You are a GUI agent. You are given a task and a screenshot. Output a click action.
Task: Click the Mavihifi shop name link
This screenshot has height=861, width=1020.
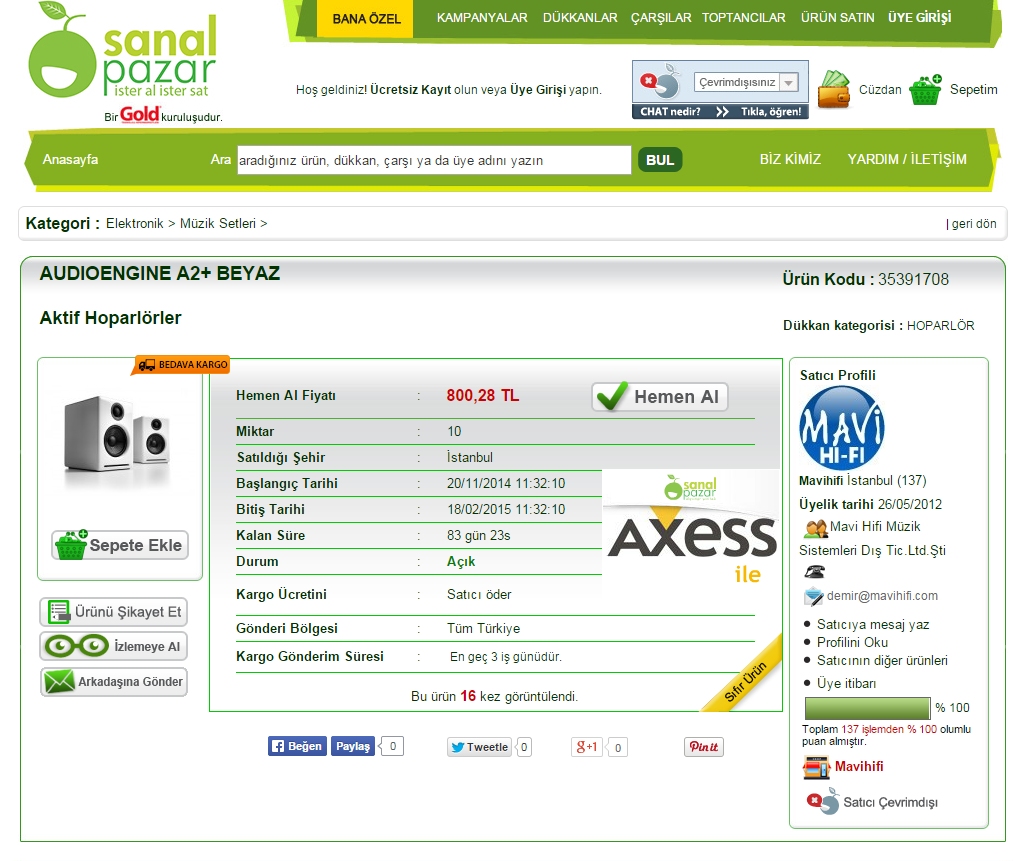point(859,767)
